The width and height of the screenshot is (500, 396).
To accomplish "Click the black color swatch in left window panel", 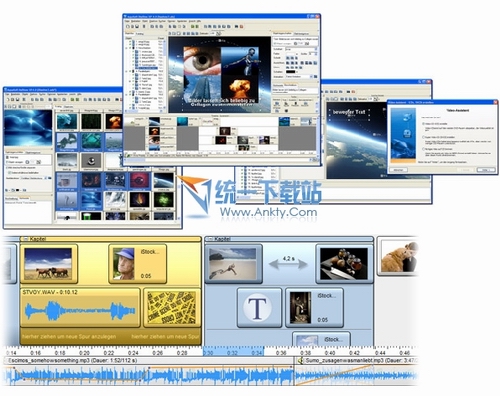I will tap(18, 190).
